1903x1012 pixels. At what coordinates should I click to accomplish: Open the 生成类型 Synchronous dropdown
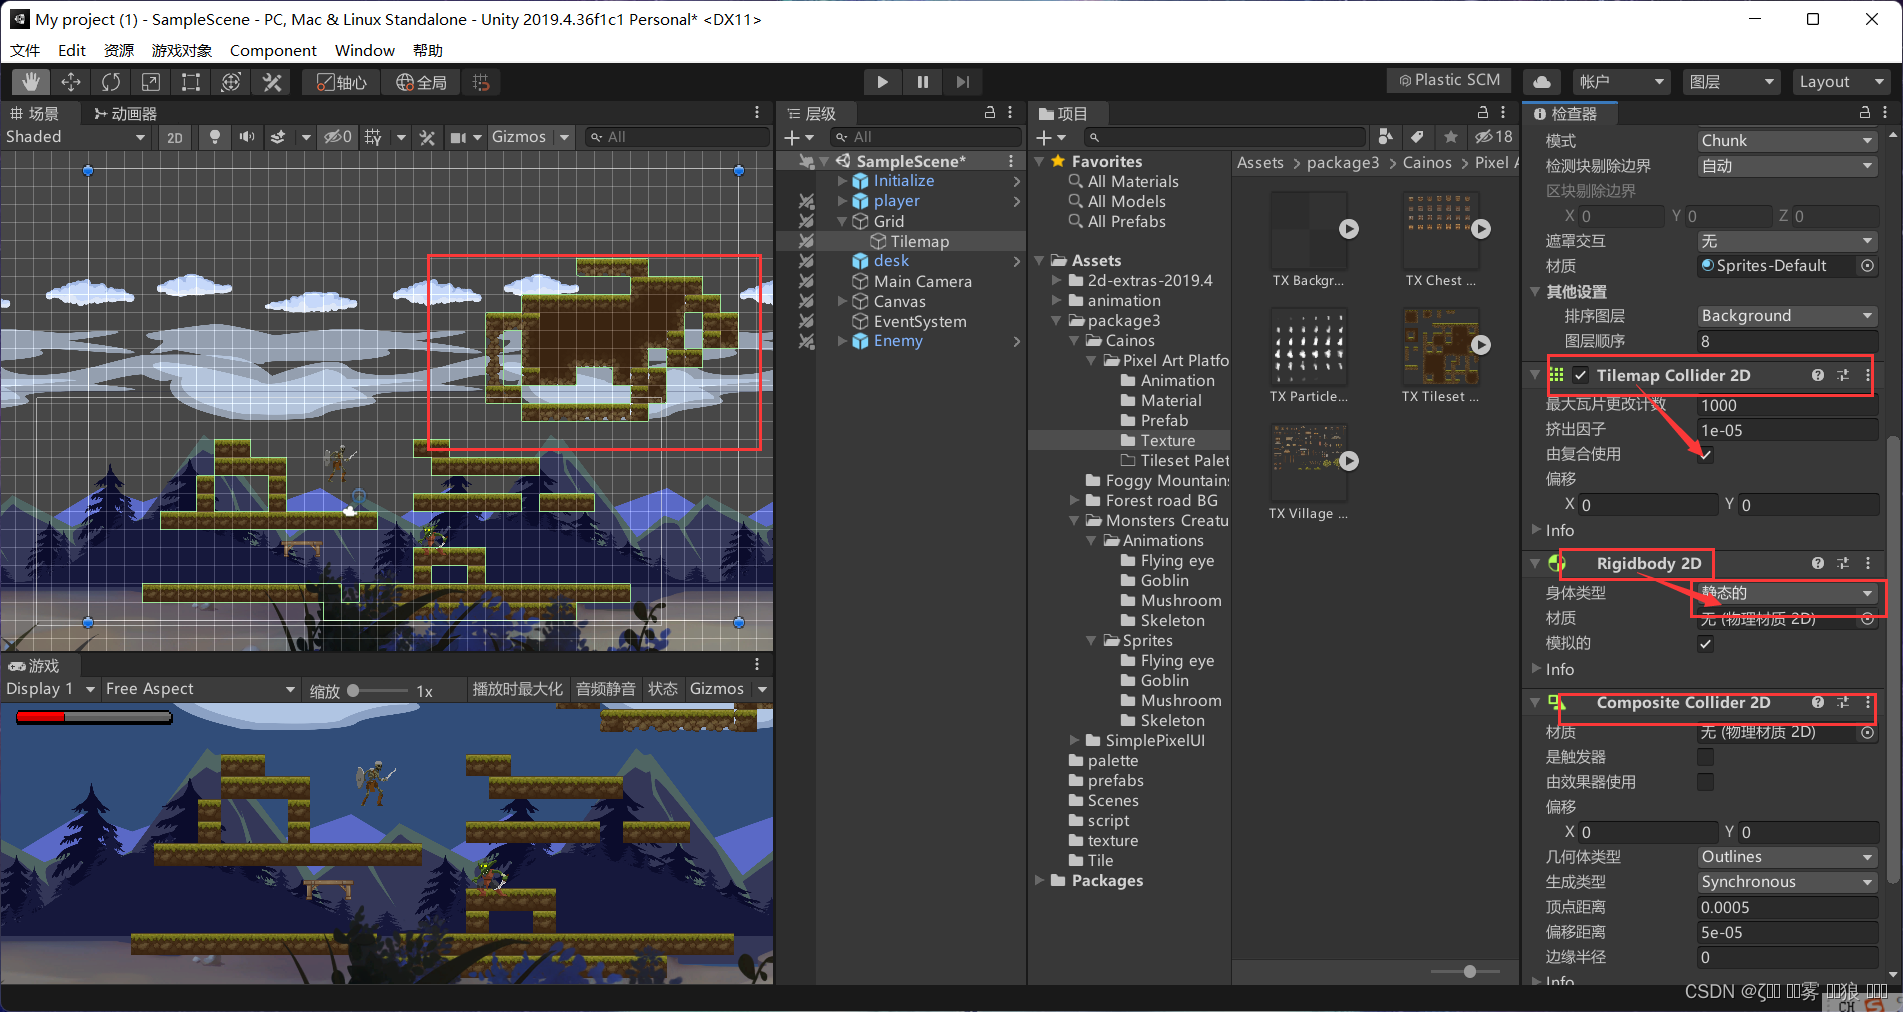[1787, 882]
